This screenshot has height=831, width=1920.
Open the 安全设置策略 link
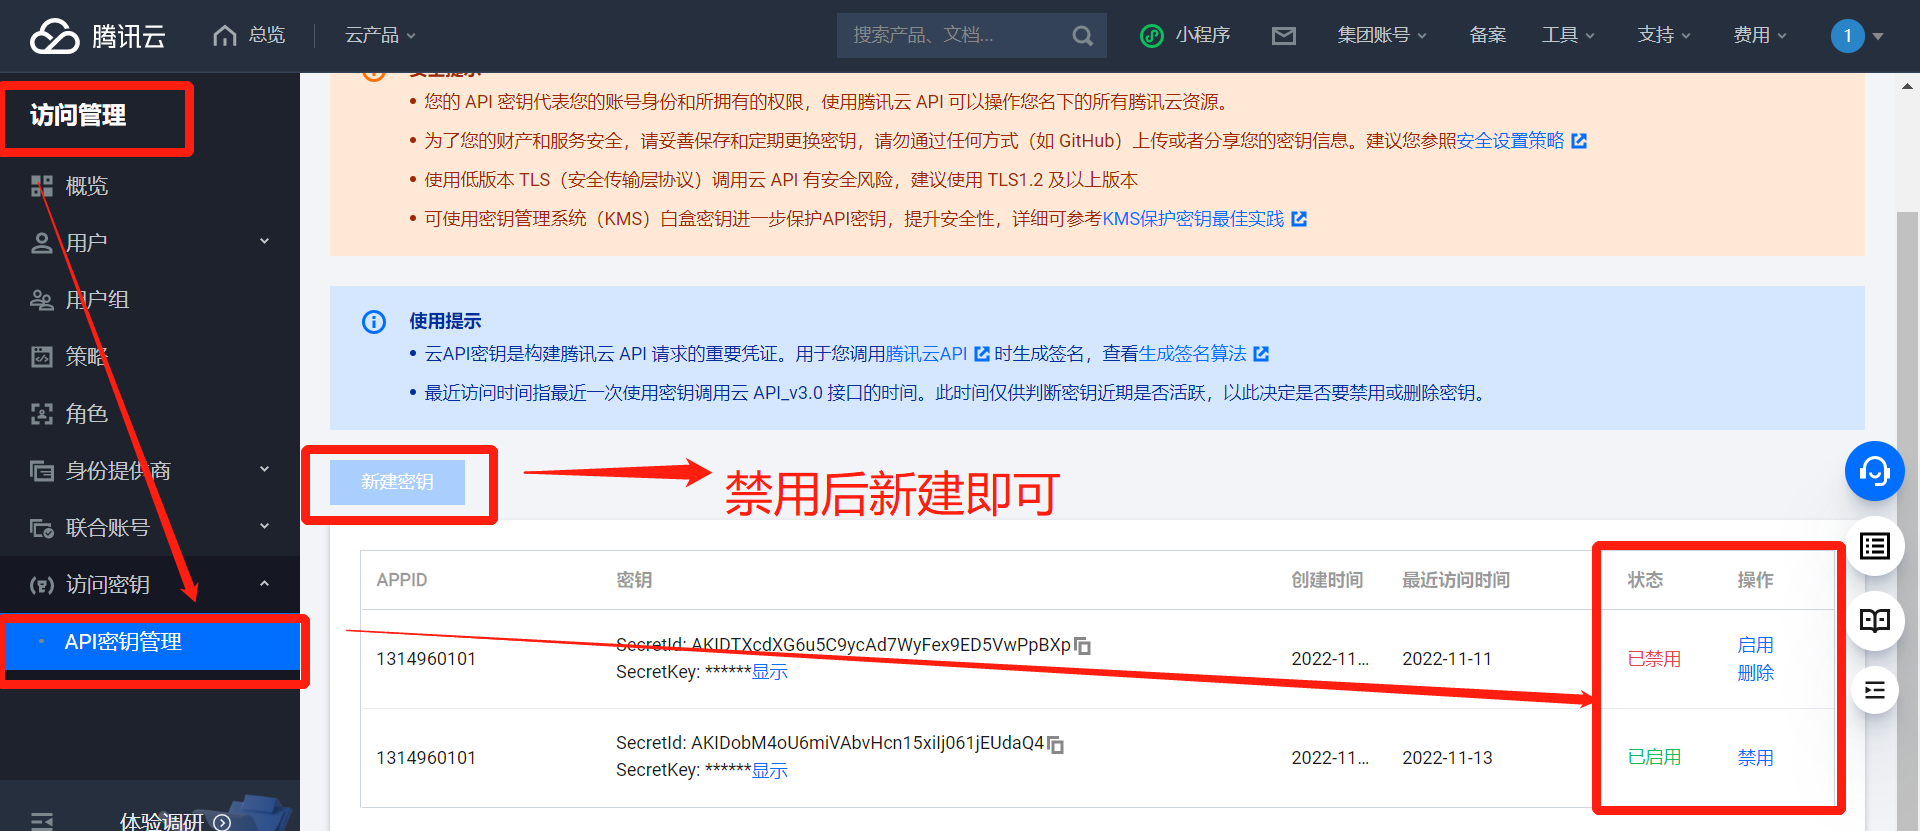[x=1510, y=141]
